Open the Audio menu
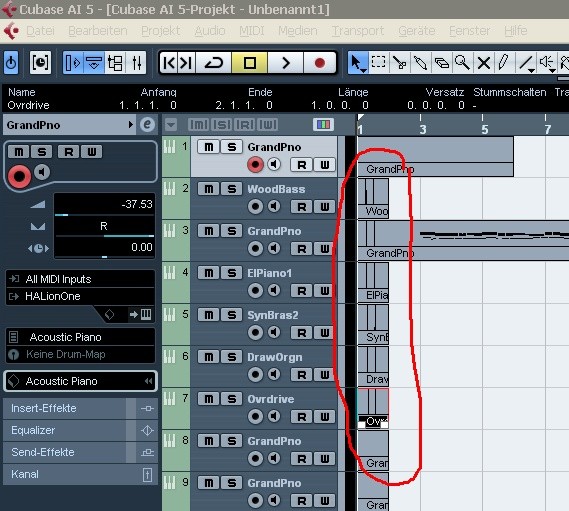This screenshot has height=511, width=569. 210,31
